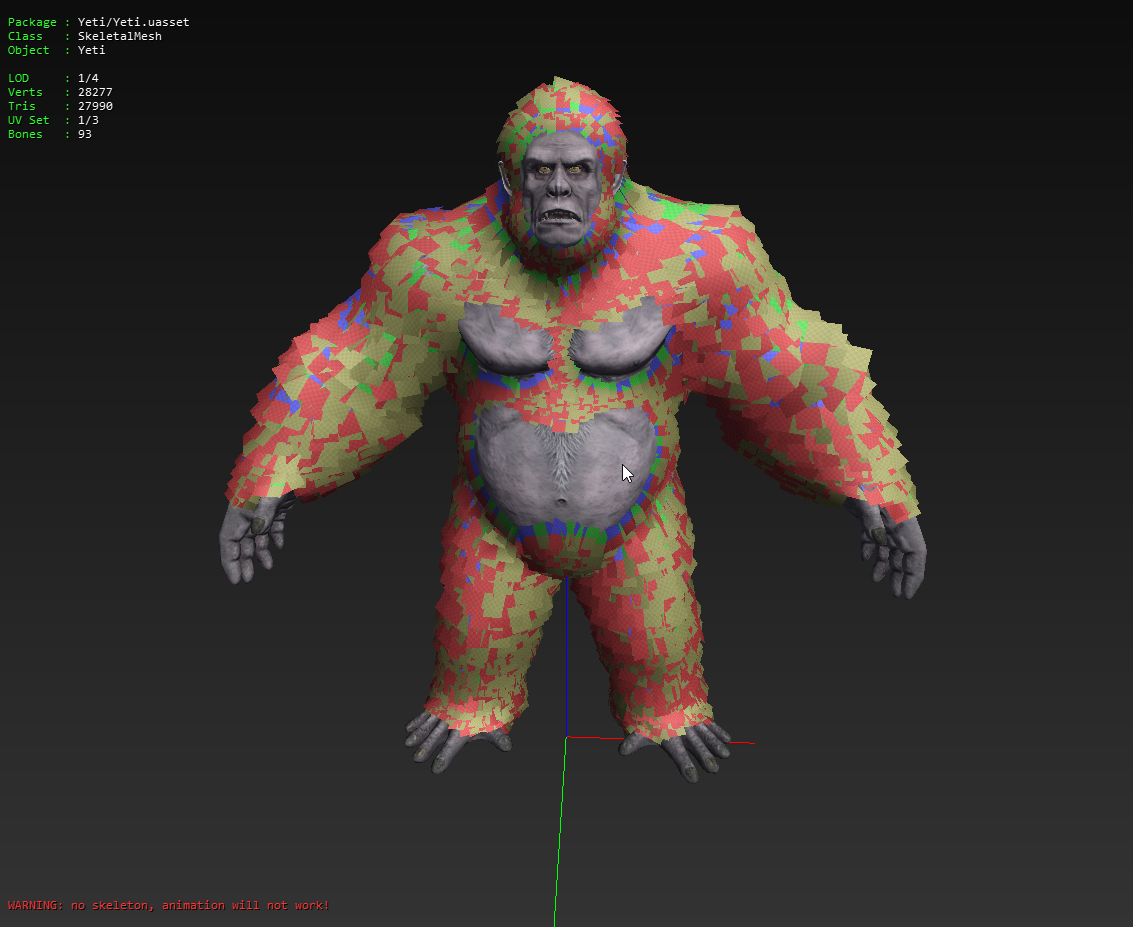Click the SkeletalMesh class value
Viewport: 1133px width, 927px height.
(x=119, y=36)
